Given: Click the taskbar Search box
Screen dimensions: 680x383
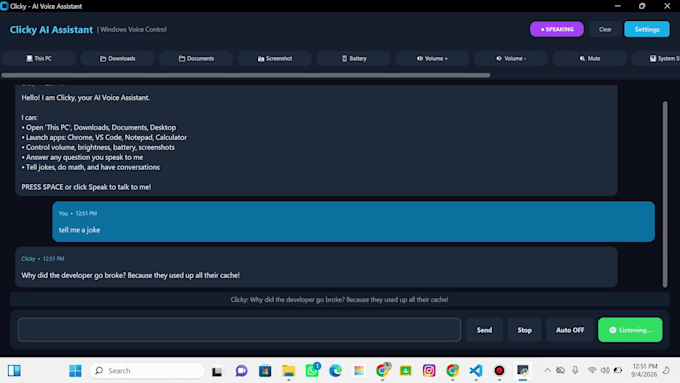Looking at the screenshot, I should [147, 370].
